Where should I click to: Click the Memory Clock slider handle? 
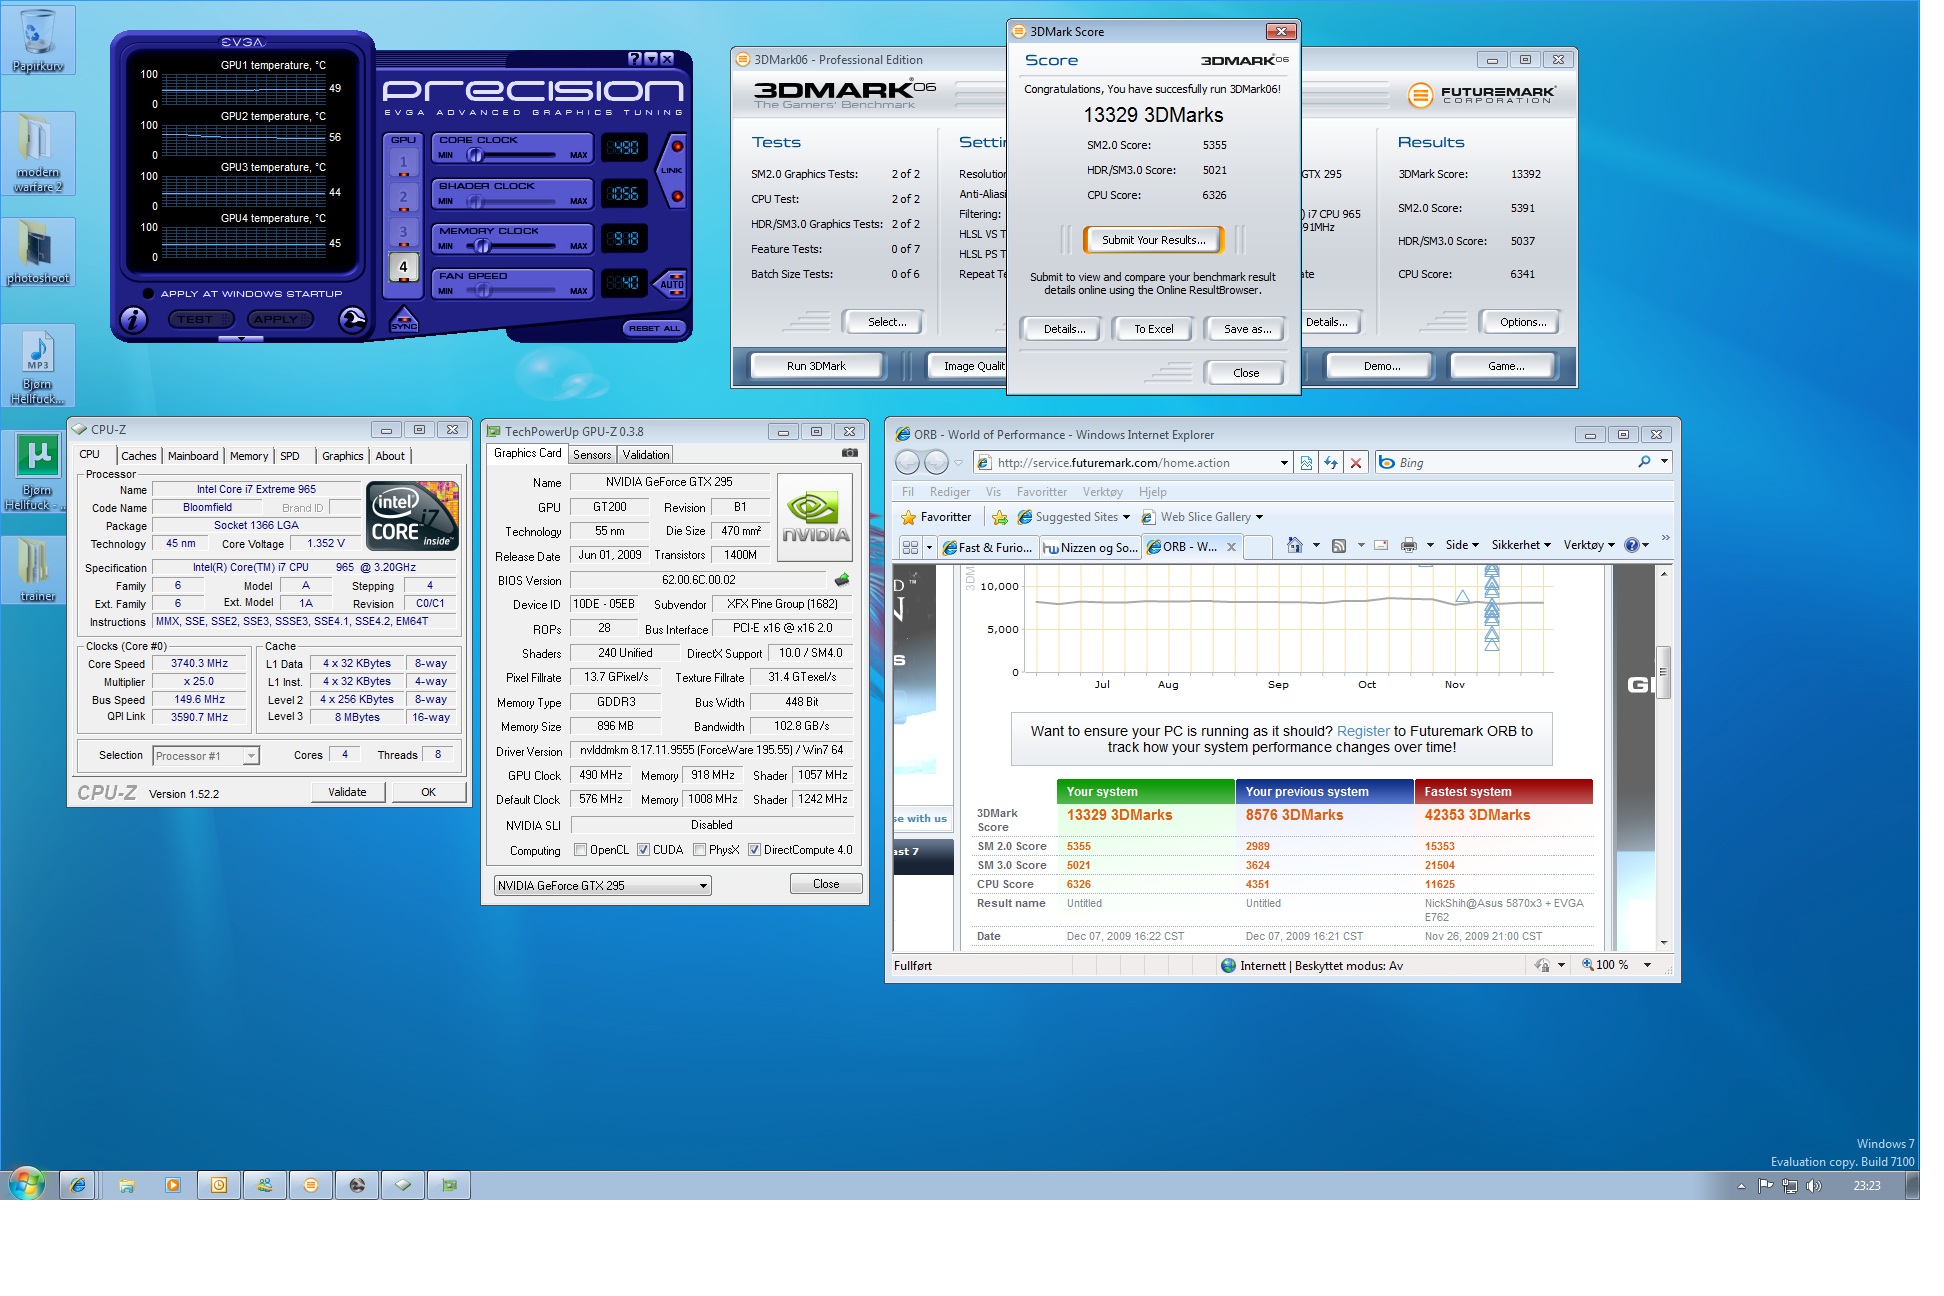click(482, 246)
